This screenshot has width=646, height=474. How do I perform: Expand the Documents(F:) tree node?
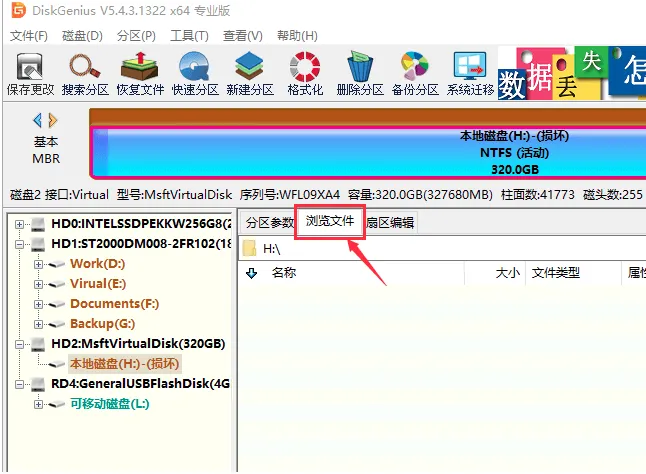38,304
